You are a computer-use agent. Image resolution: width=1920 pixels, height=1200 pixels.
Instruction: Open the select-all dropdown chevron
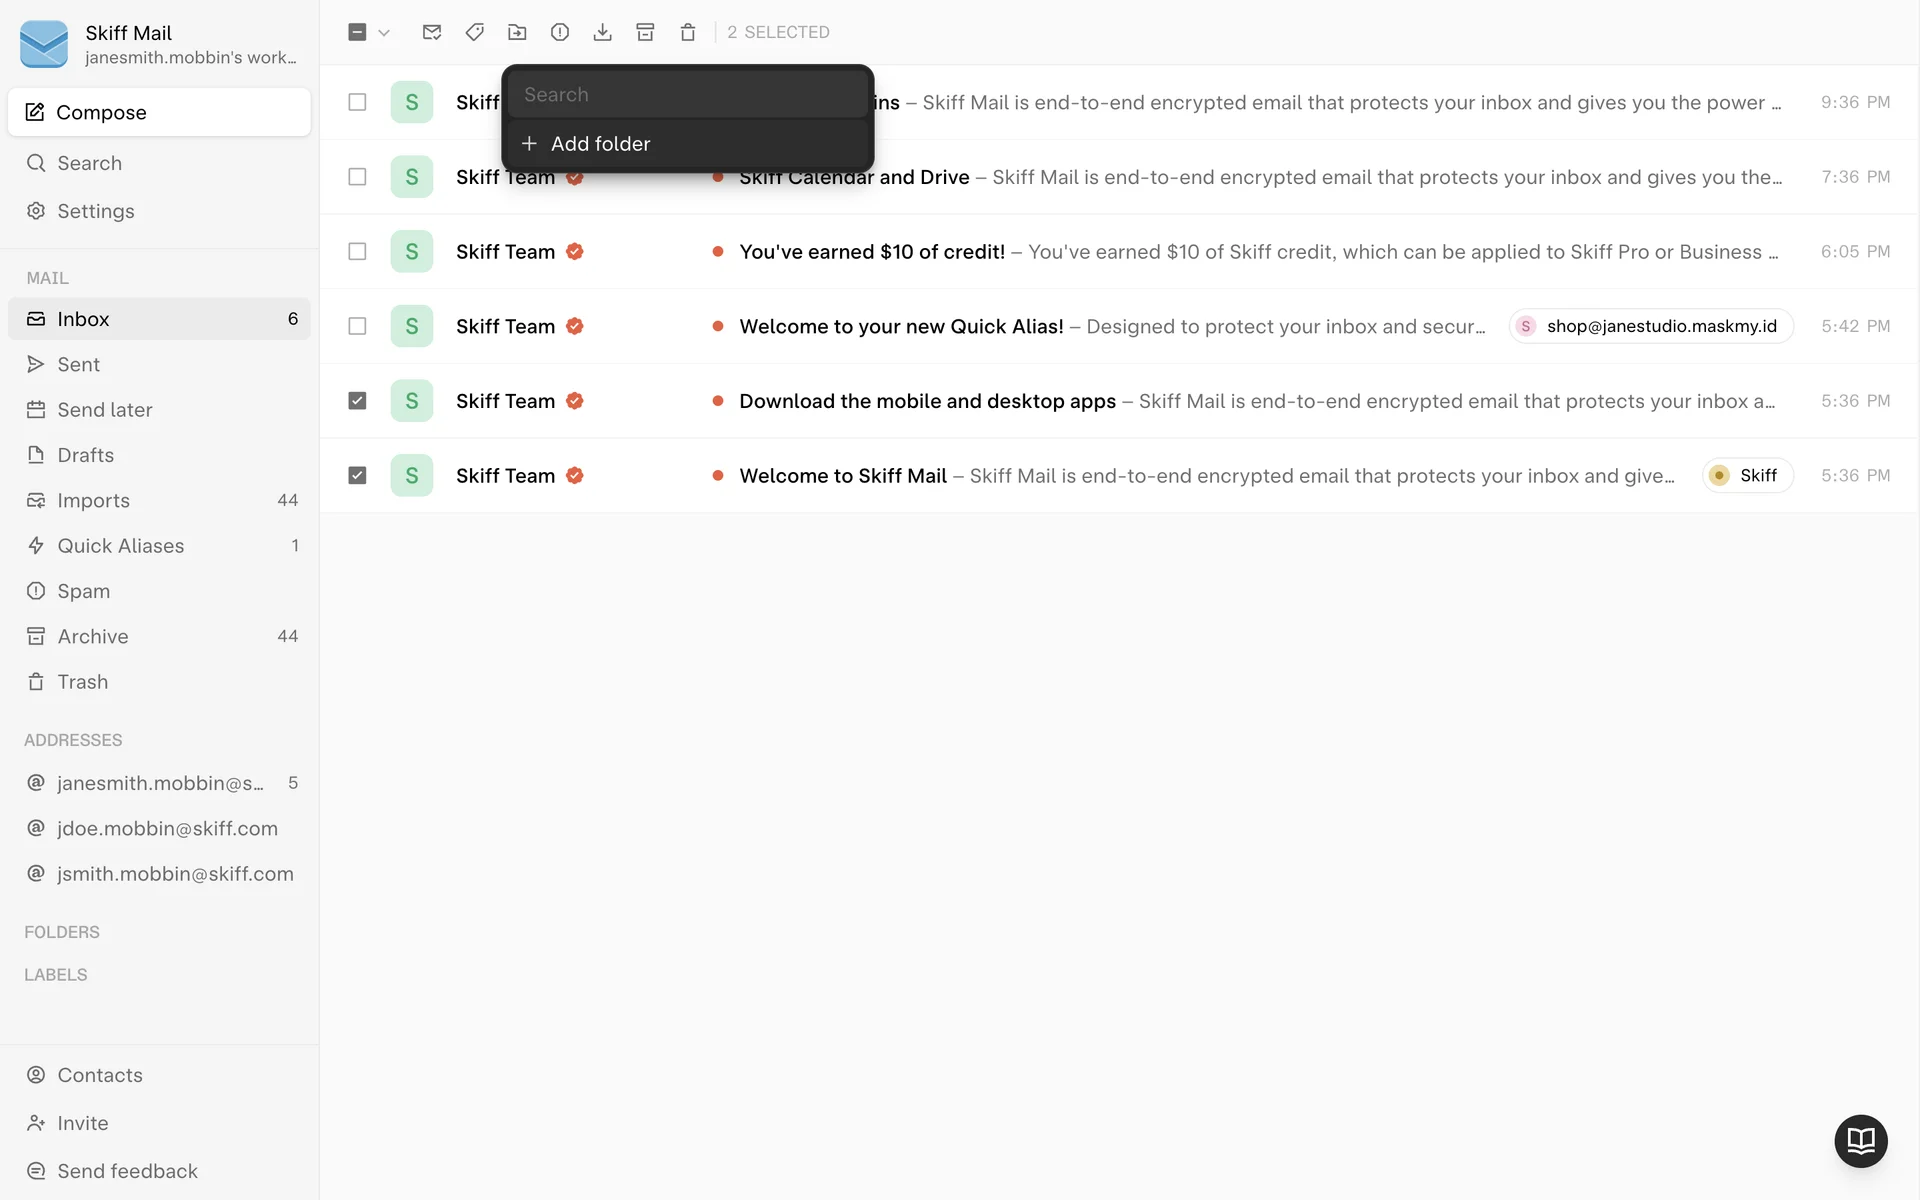pyautogui.click(x=384, y=32)
